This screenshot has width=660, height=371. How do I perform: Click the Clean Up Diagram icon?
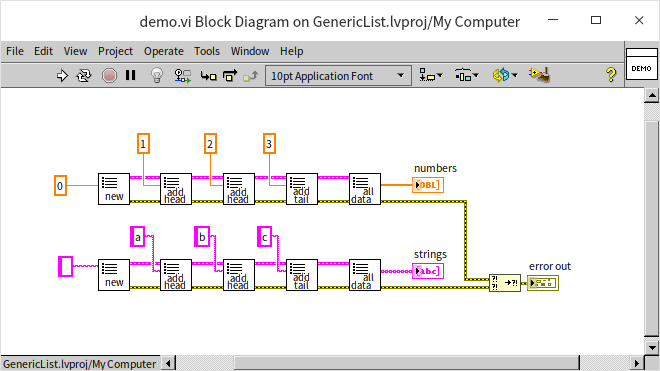[539, 75]
